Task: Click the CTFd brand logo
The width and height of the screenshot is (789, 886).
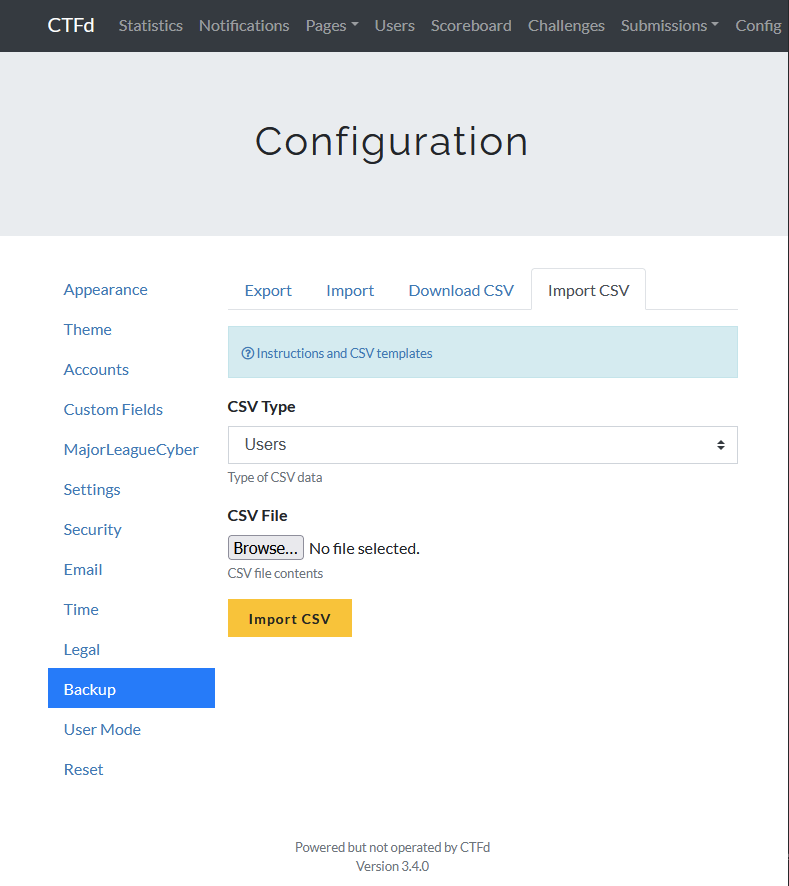Action: [71, 26]
